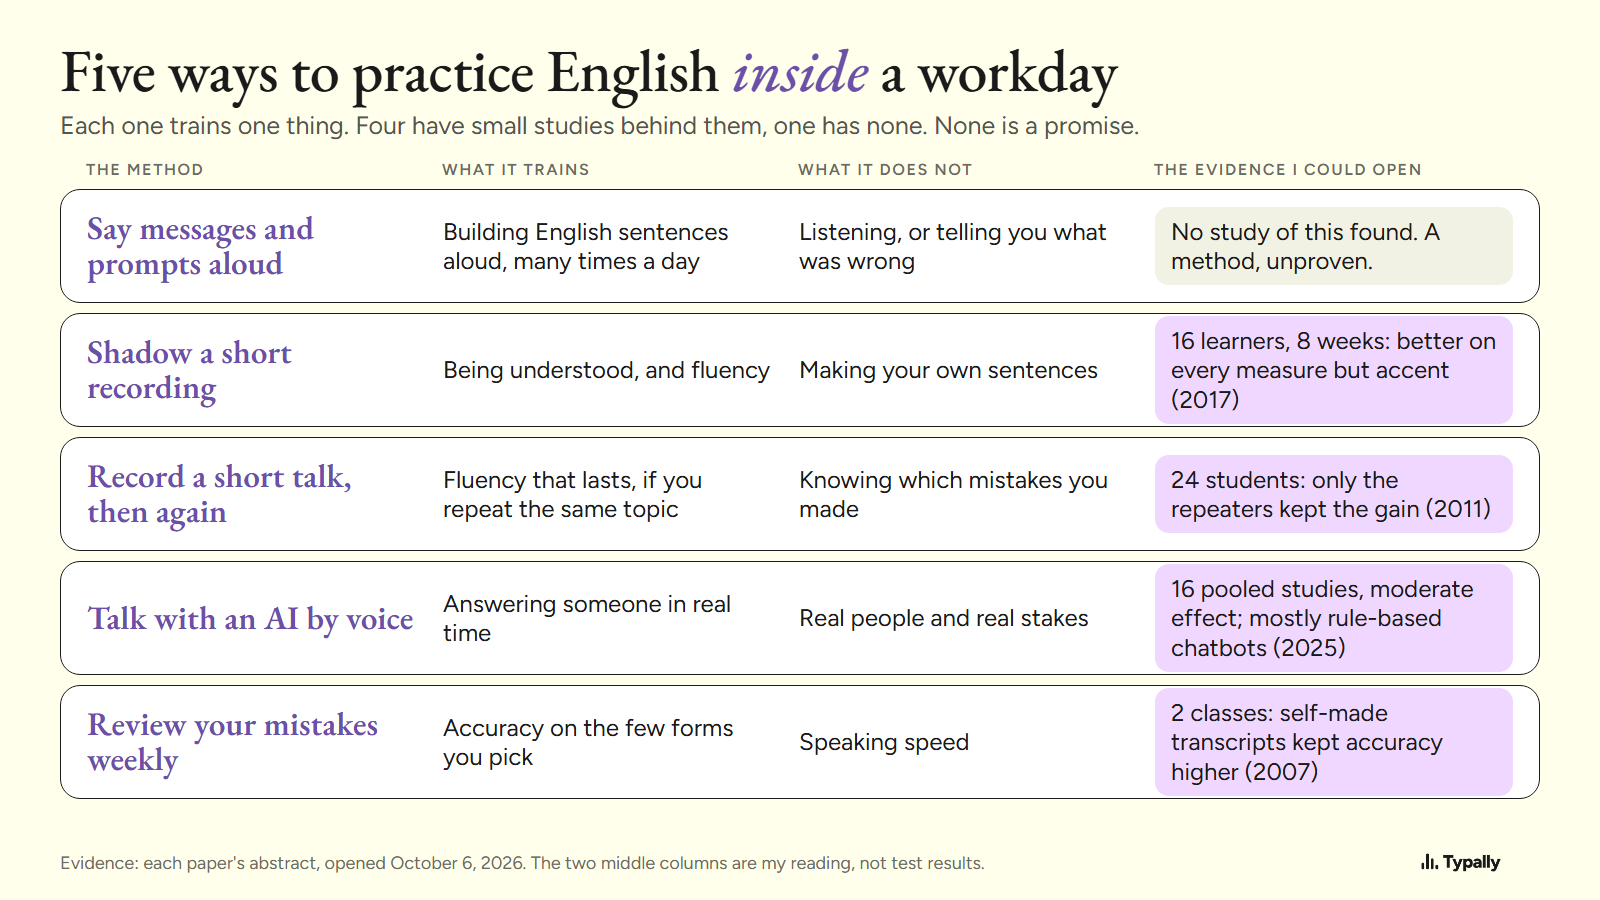
Task: Click the Typally logo
Action: click(x=1460, y=862)
